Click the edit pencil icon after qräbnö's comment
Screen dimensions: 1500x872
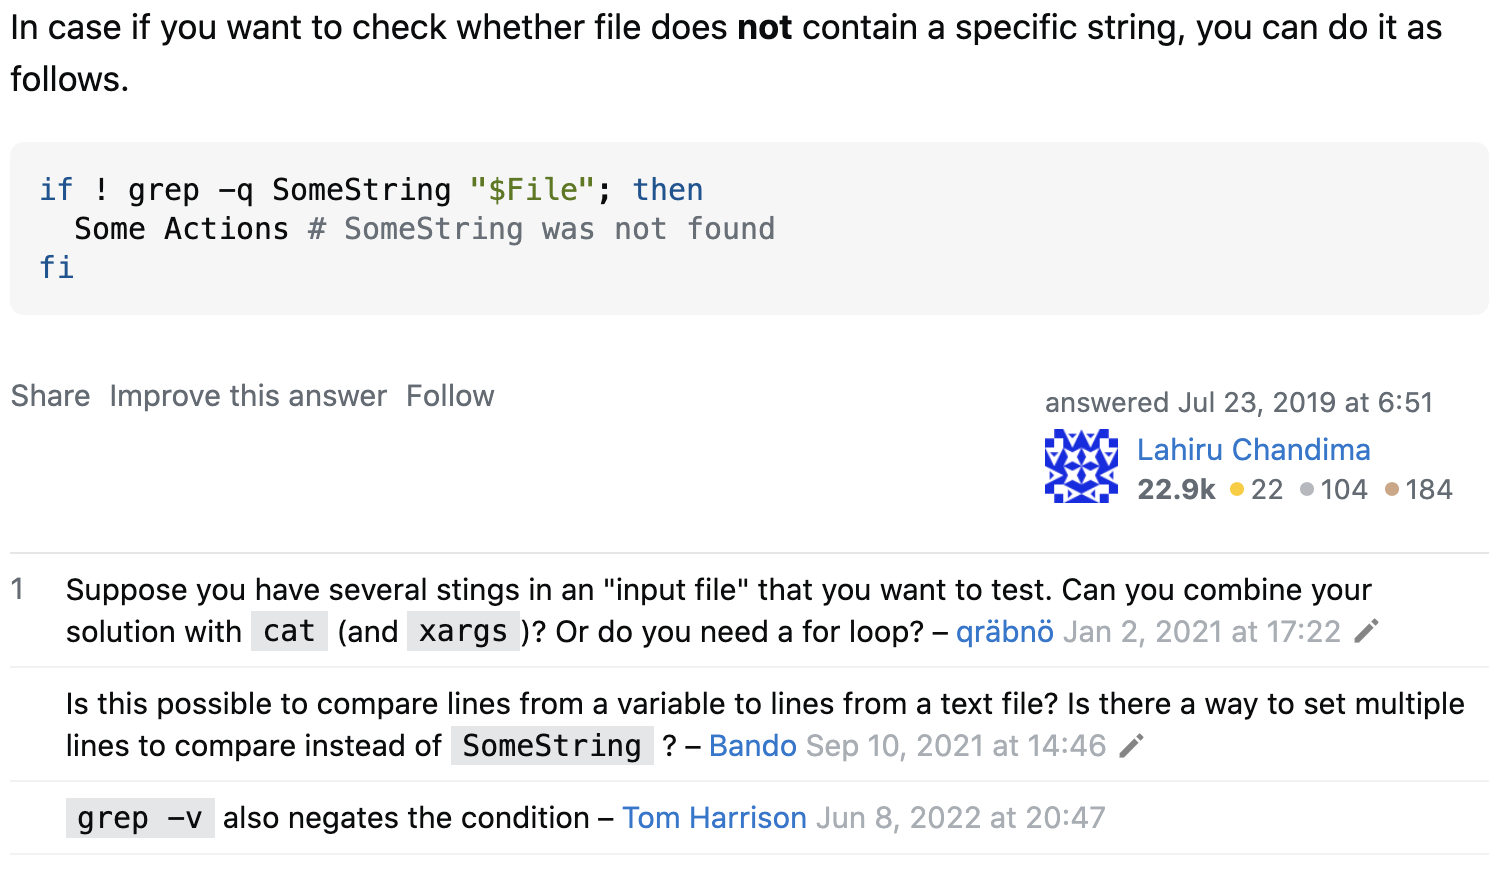[x=1366, y=631]
